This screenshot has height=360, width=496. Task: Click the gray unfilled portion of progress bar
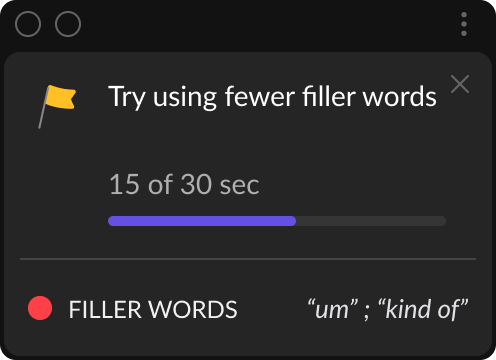[371, 221]
